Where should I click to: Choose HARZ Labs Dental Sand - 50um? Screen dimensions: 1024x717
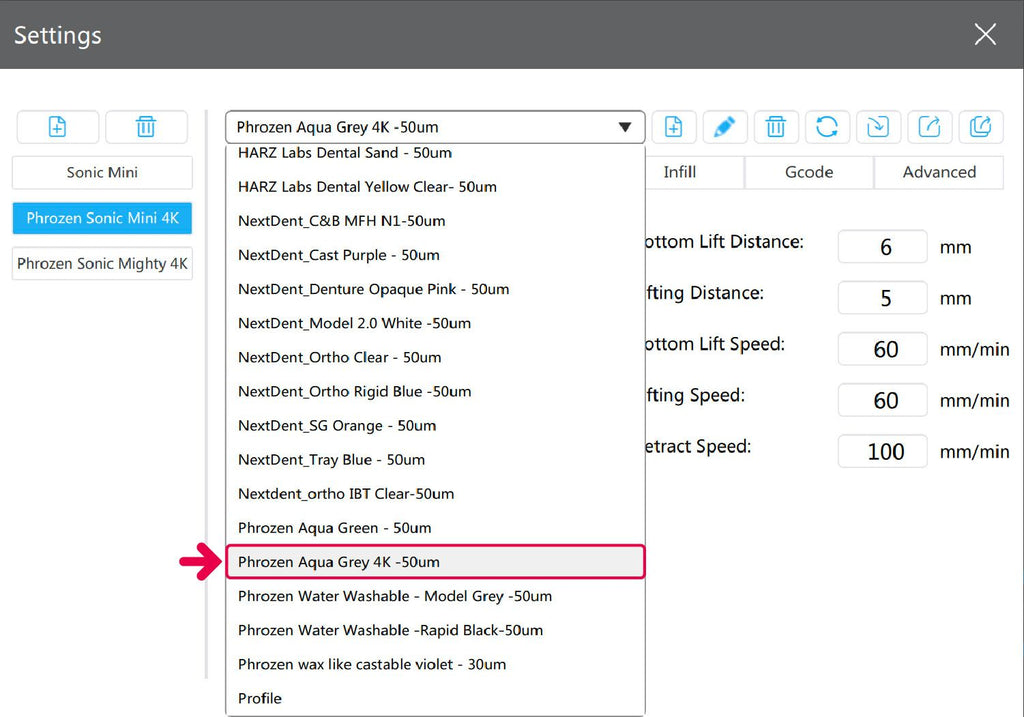coord(435,153)
